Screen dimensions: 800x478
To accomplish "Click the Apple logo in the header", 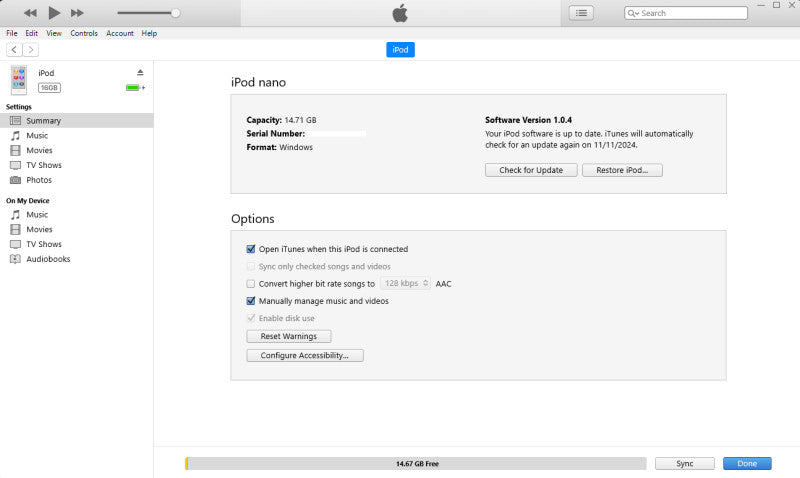I will pos(400,13).
